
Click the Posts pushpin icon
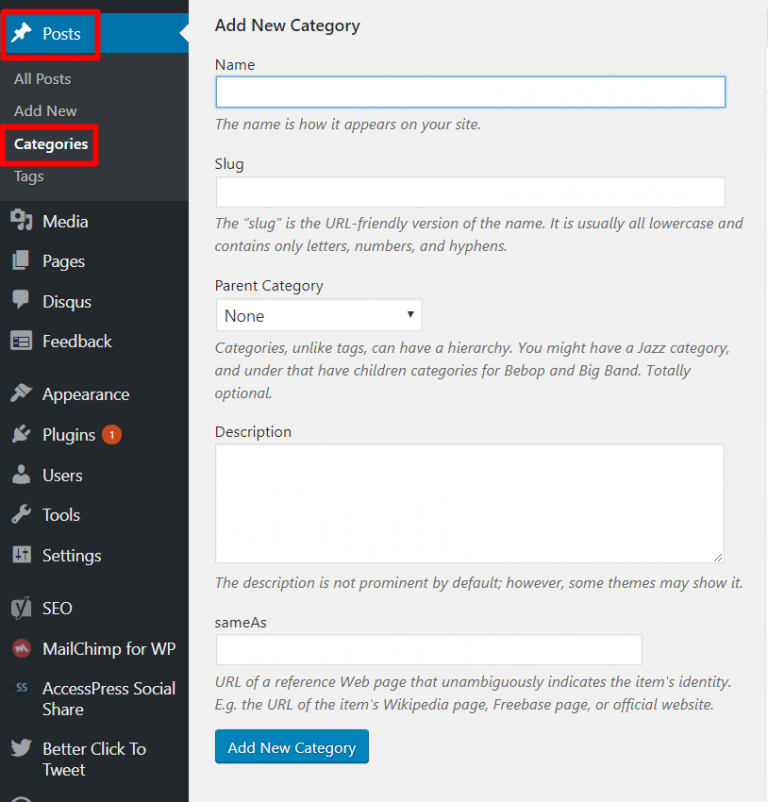pos(22,33)
